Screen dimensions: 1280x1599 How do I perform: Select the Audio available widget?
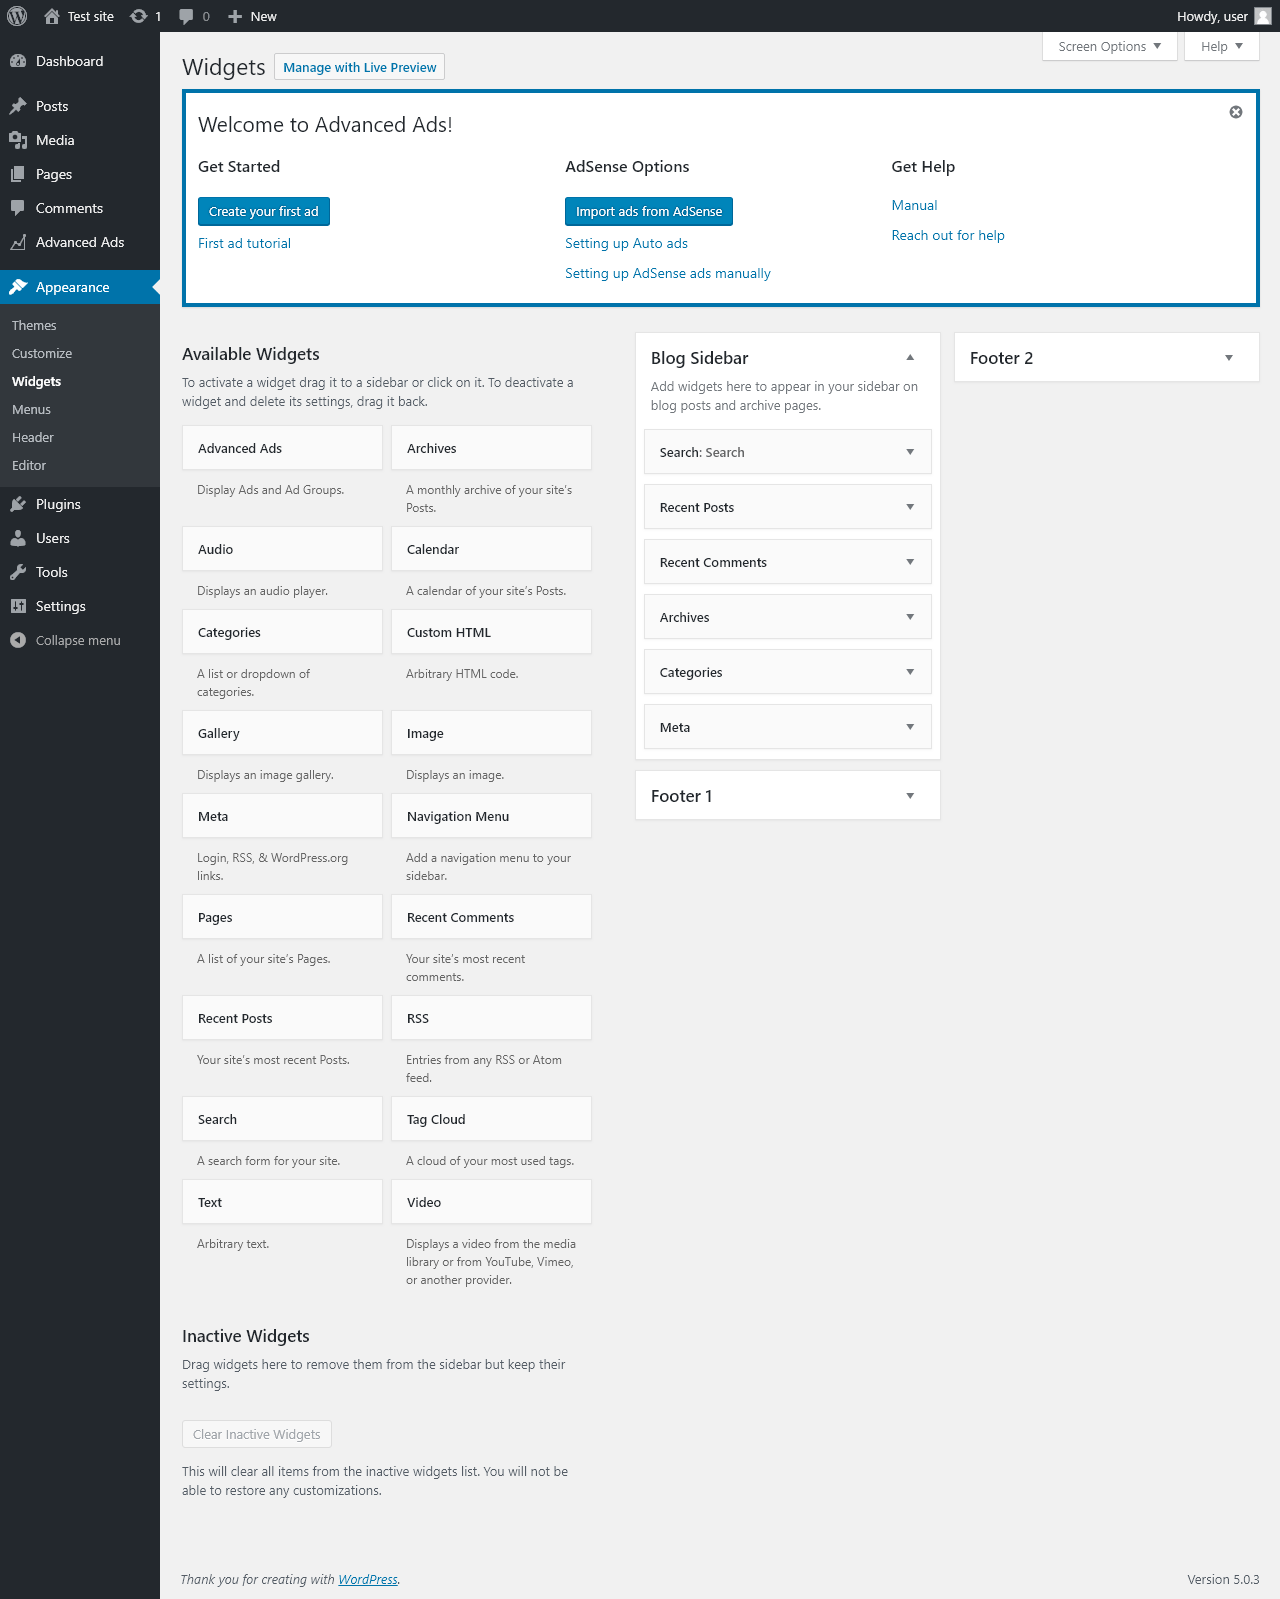pos(282,549)
